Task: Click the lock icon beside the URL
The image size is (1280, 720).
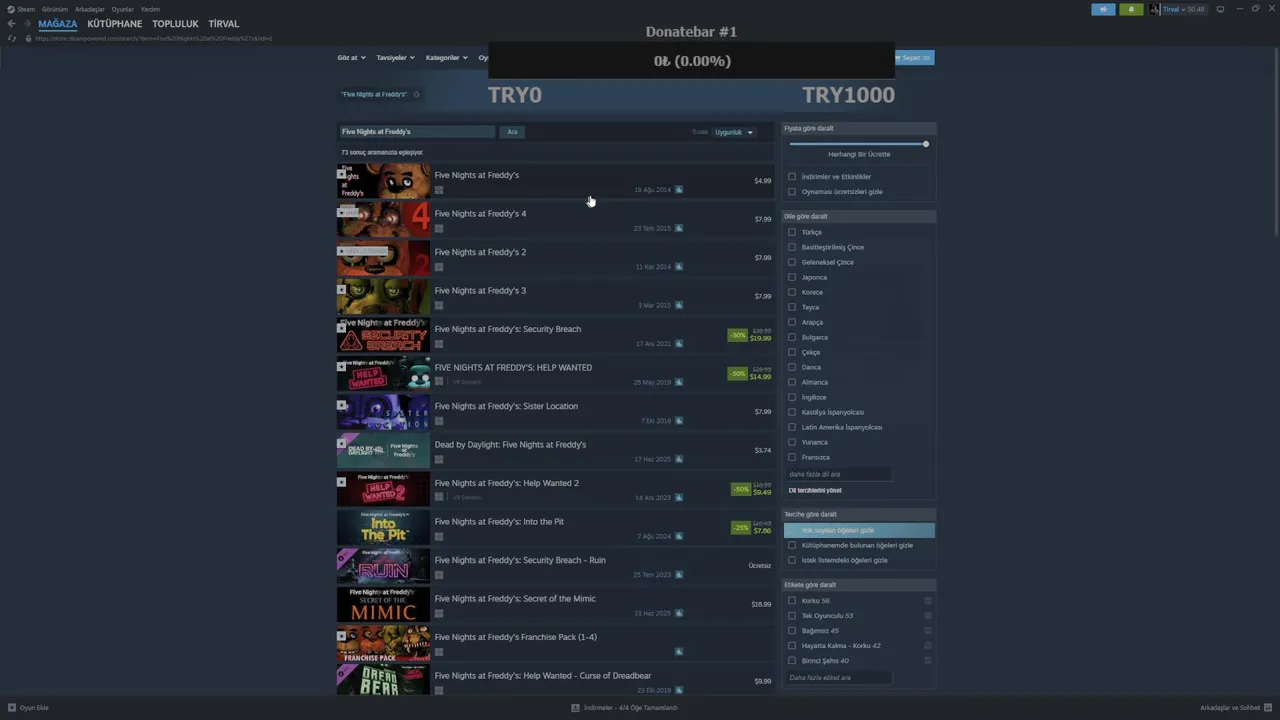Action: pyautogui.click(x=28, y=38)
